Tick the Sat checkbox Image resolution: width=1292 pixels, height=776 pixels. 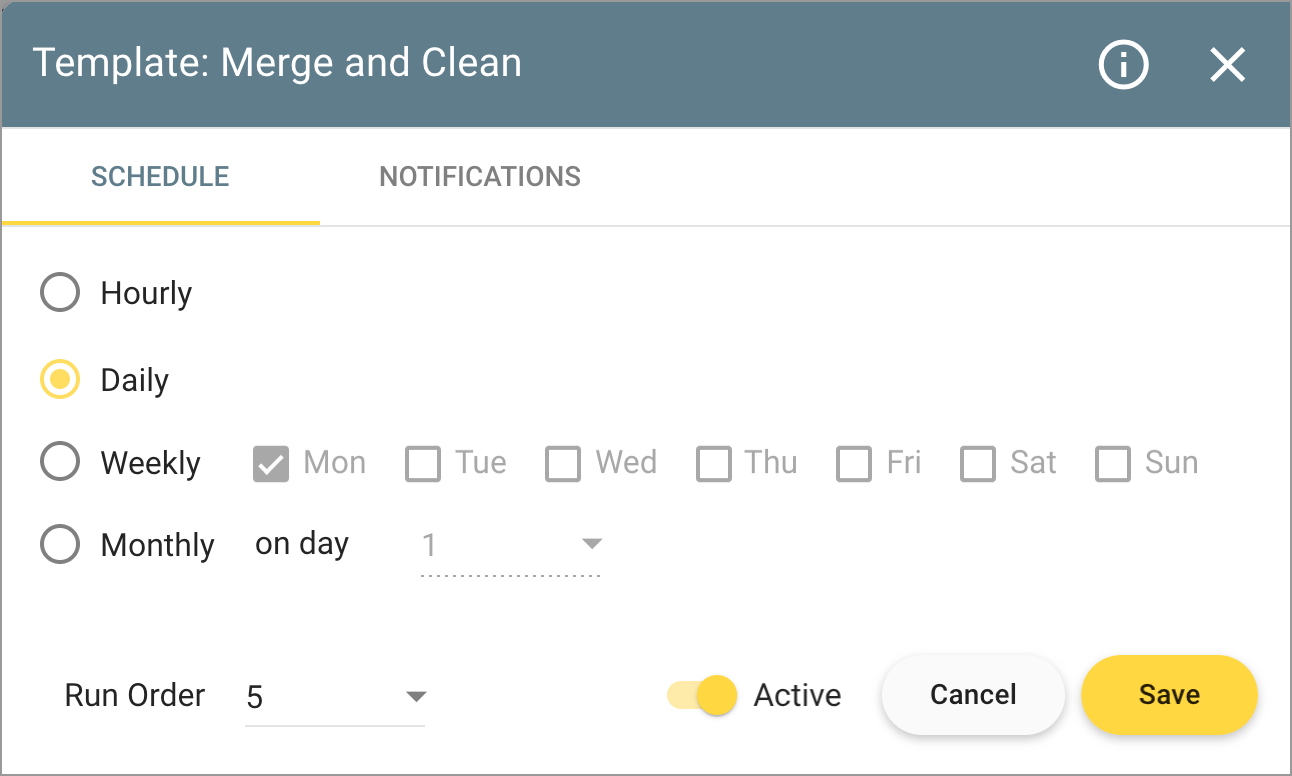[978, 464]
